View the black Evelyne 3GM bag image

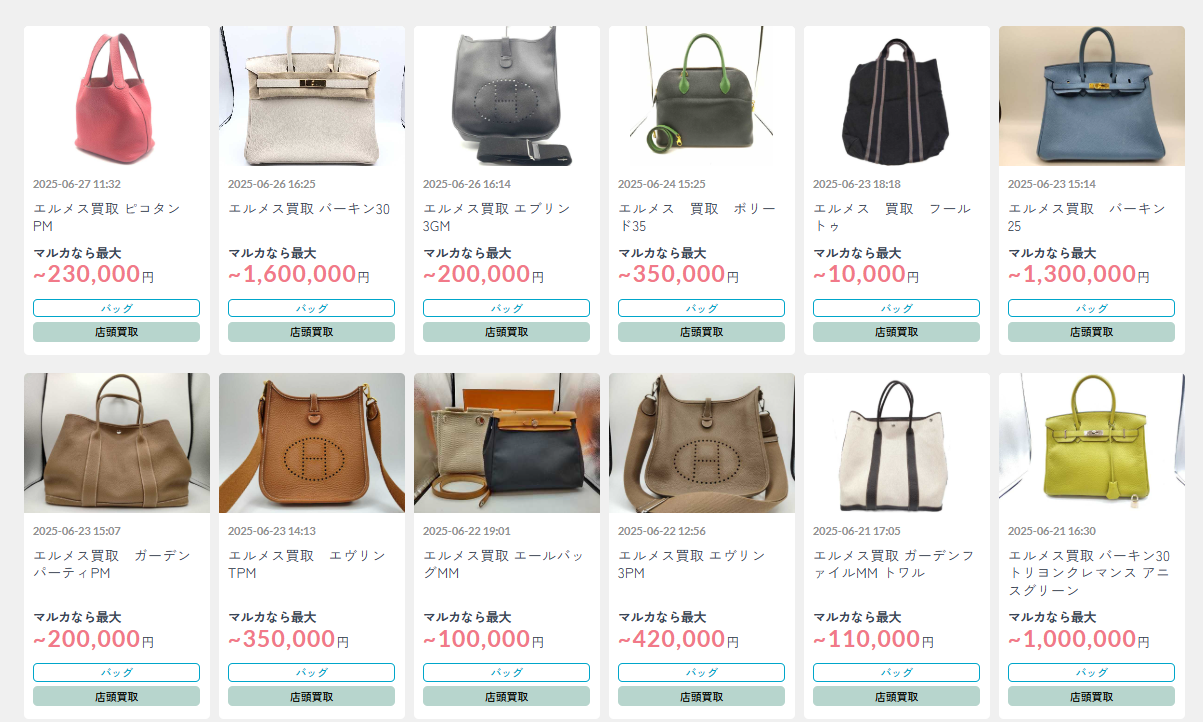pyautogui.click(x=507, y=96)
